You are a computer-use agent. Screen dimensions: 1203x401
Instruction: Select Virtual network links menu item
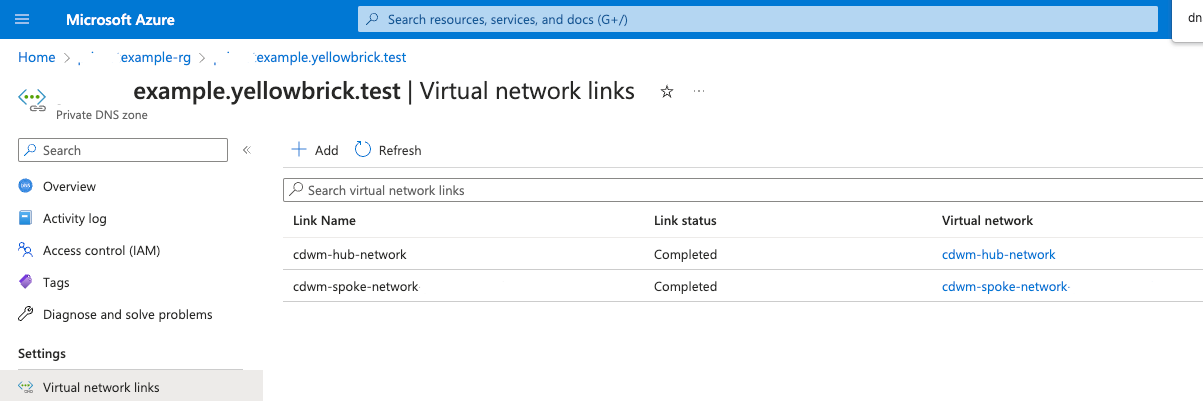coord(131,387)
